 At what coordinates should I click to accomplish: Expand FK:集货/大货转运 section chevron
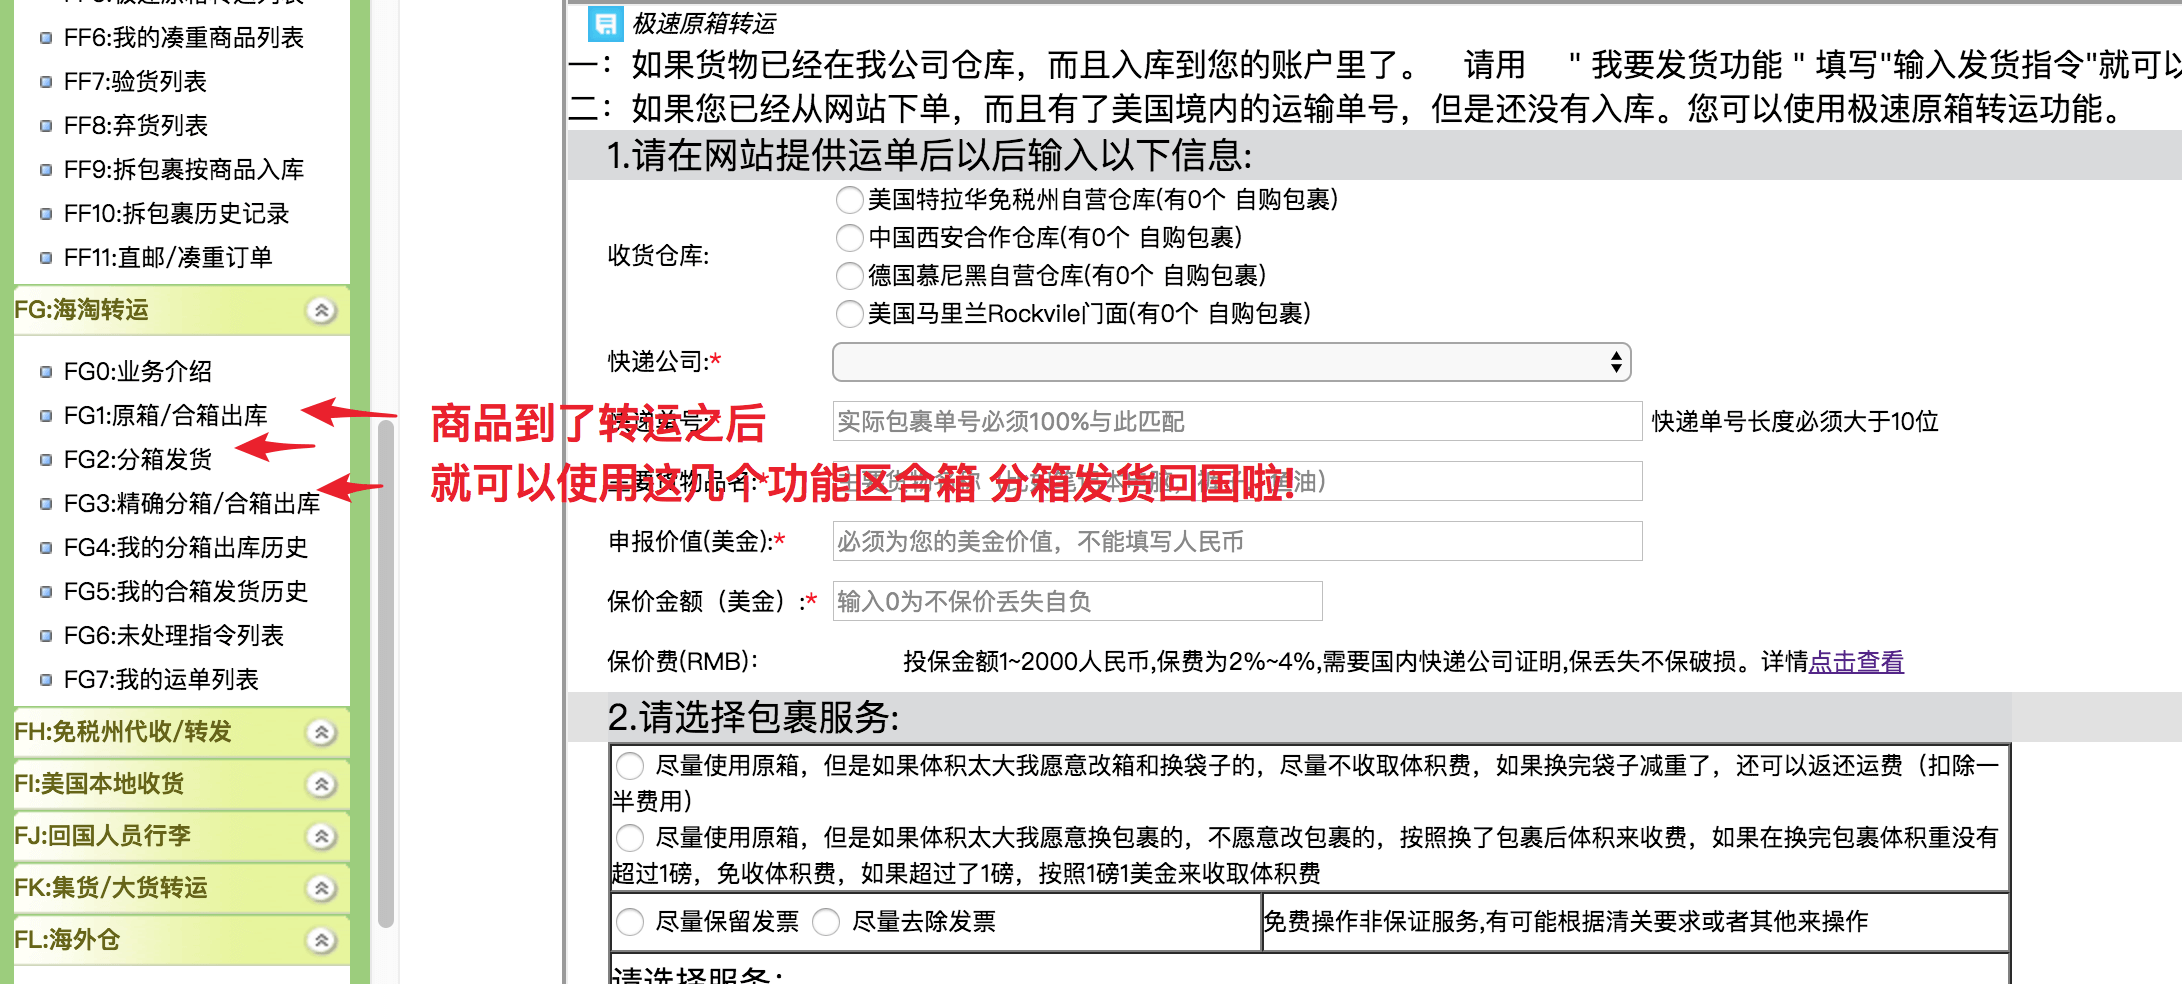(x=321, y=888)
